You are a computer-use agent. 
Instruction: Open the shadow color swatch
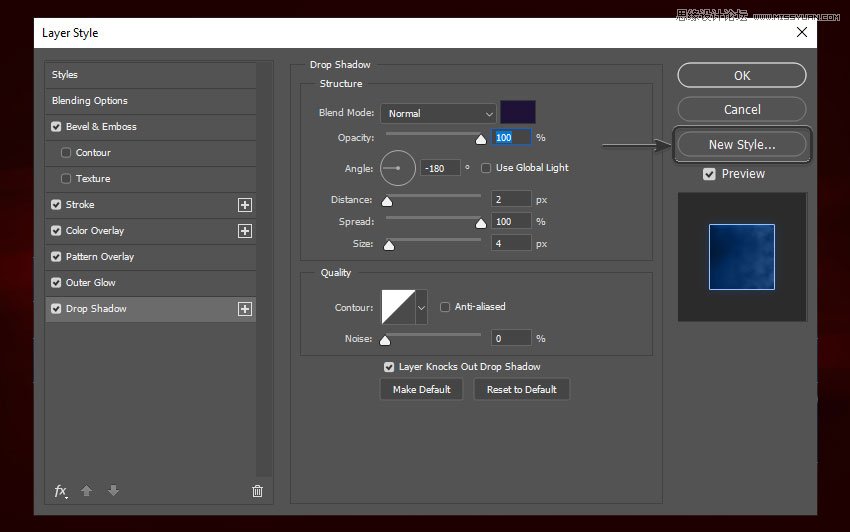[517, 113]
